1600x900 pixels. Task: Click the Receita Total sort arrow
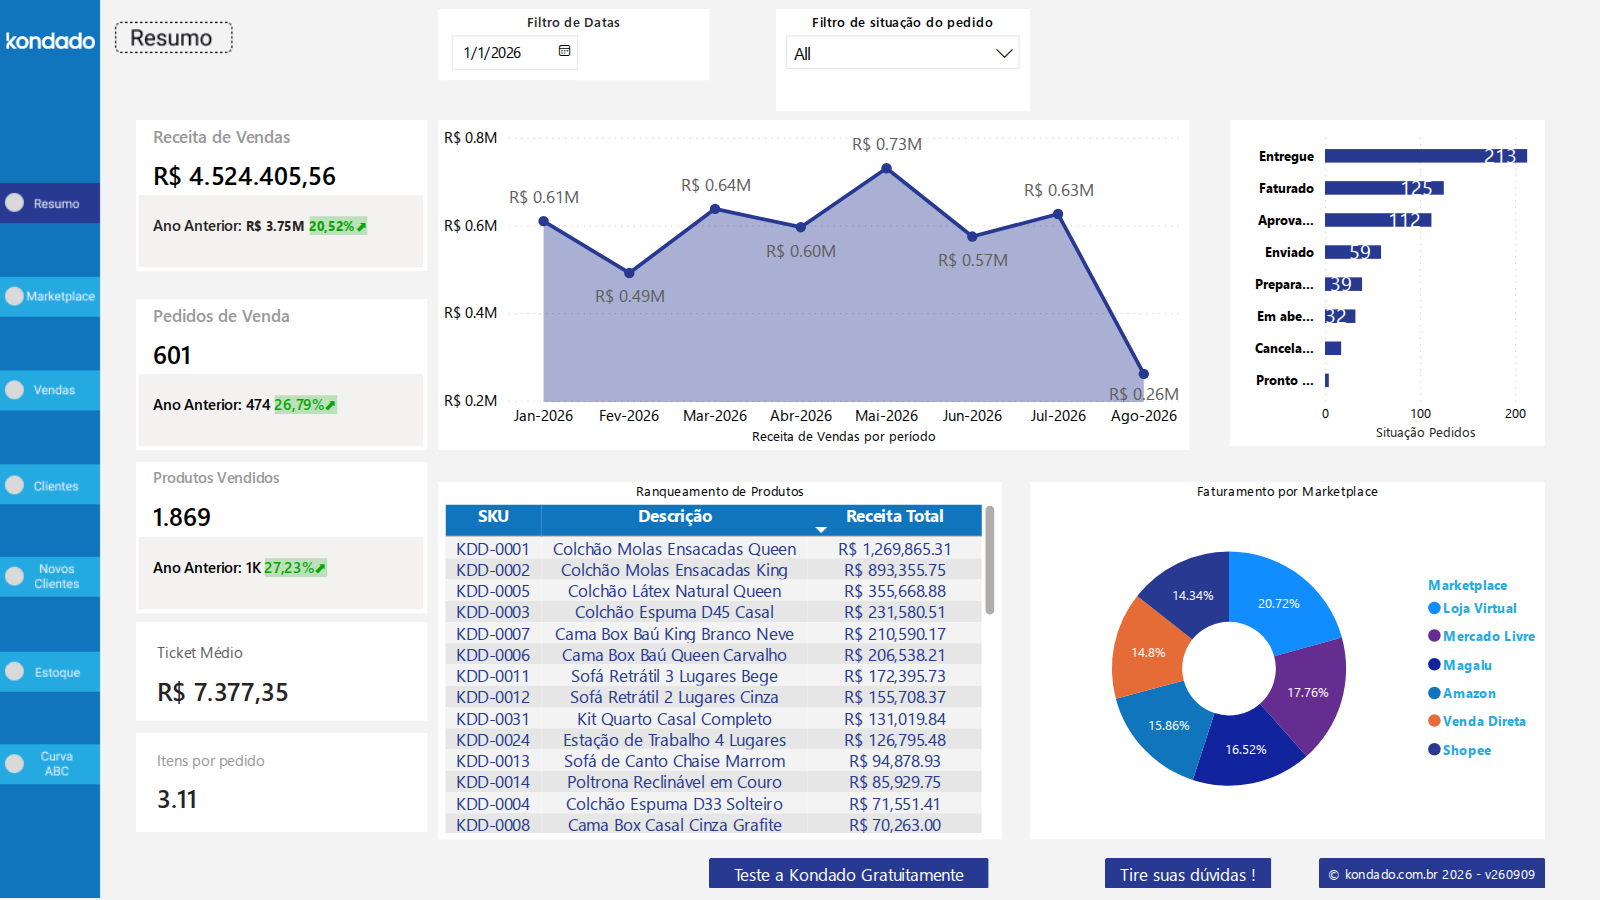click(821, 529)
